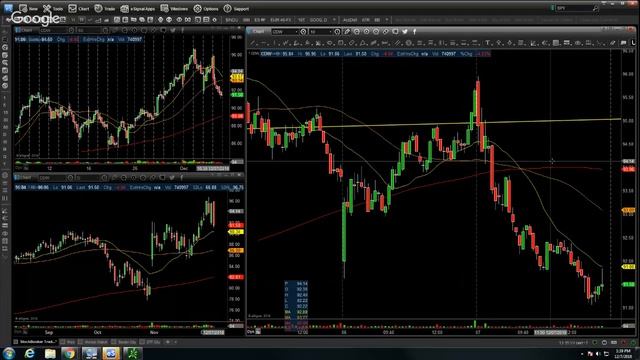Click Windows Start button

(x=9, y=353)
